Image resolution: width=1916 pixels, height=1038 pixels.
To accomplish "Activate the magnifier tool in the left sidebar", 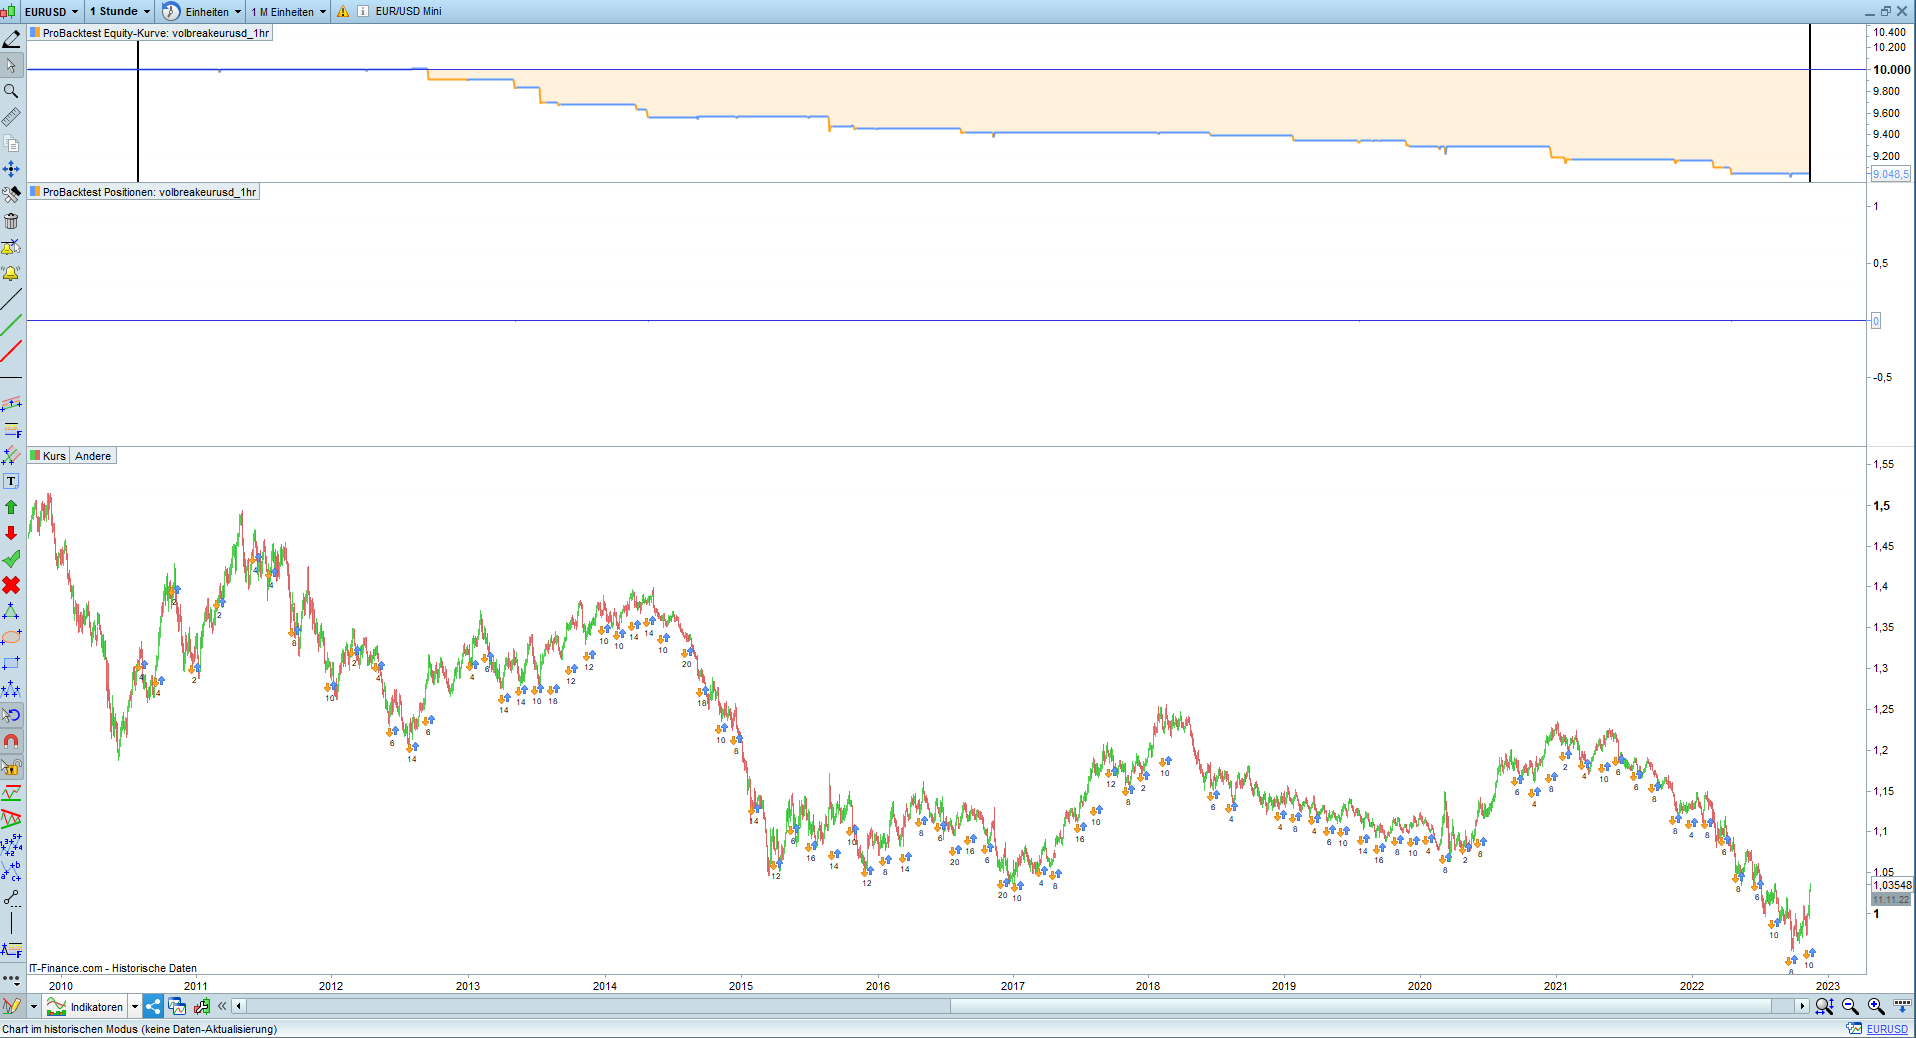I will [x=11, y=91].
